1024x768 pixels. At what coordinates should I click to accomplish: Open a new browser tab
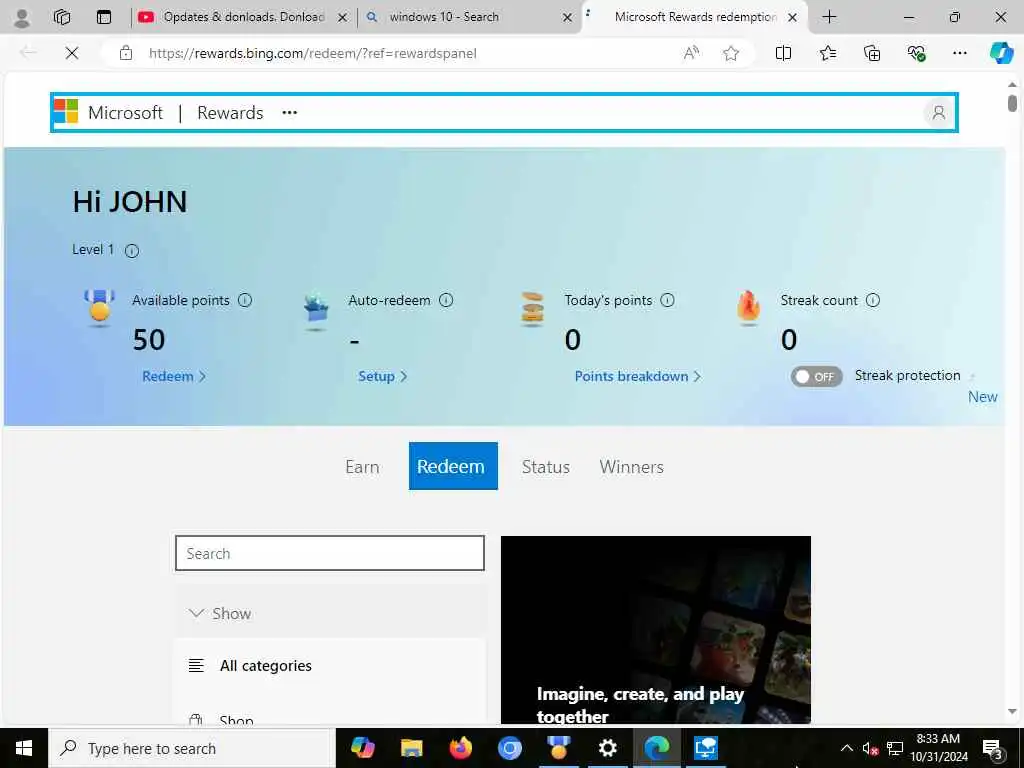[x=829, y=17]
